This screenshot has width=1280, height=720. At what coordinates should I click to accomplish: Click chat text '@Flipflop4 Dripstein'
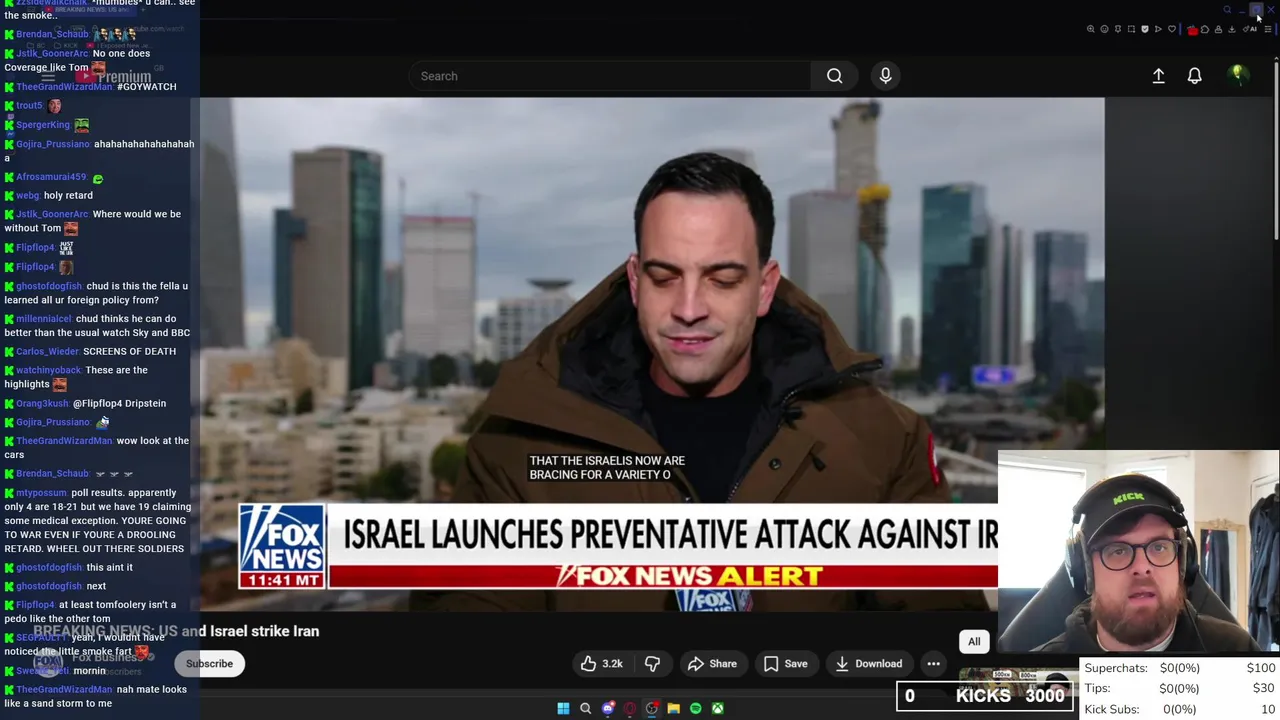tap(119, 403)
